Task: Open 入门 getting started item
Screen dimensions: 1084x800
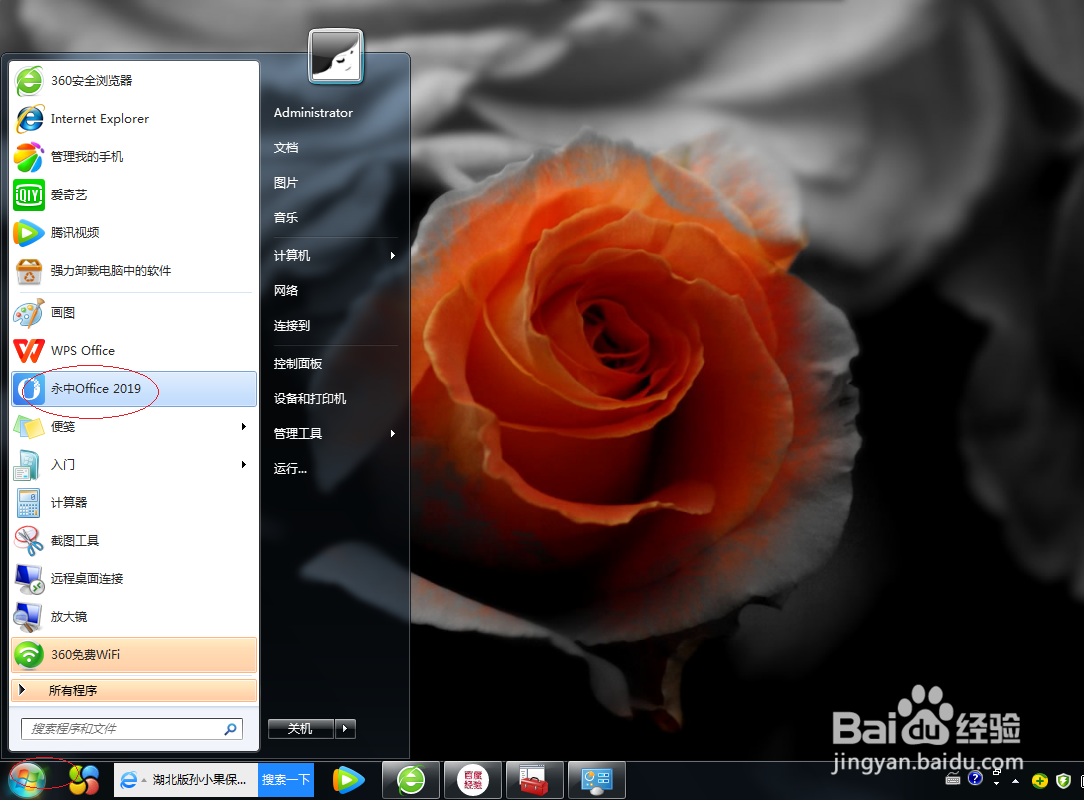Action: 134,465
